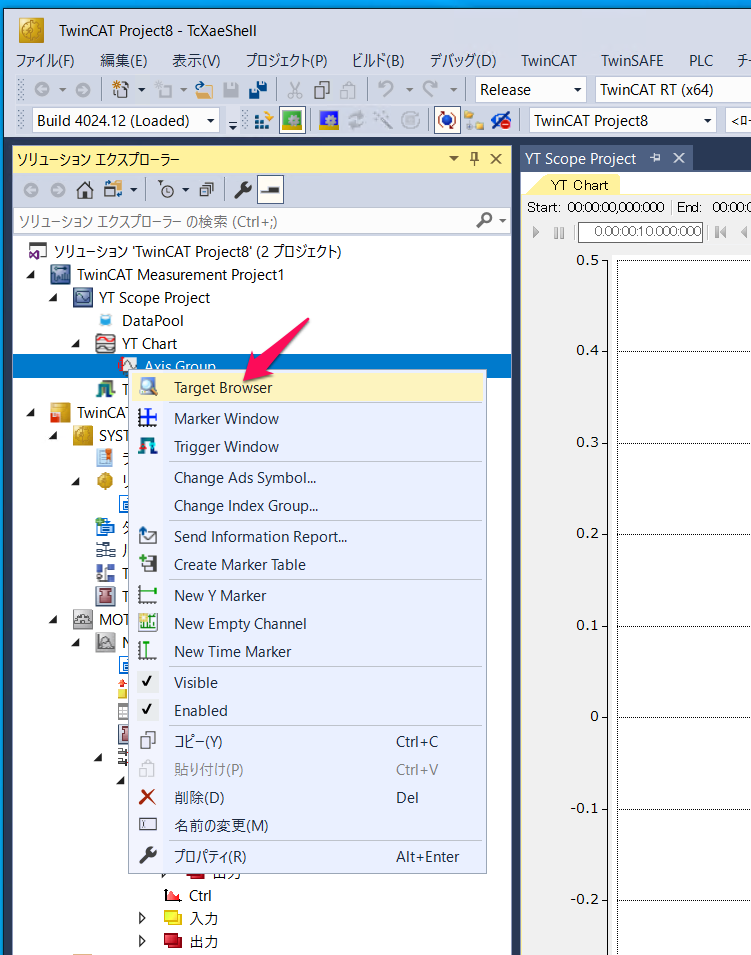This screenshot has width=751, height=955.
Task: Open the TwinCAT menu
Action: [x=549, y=61]
